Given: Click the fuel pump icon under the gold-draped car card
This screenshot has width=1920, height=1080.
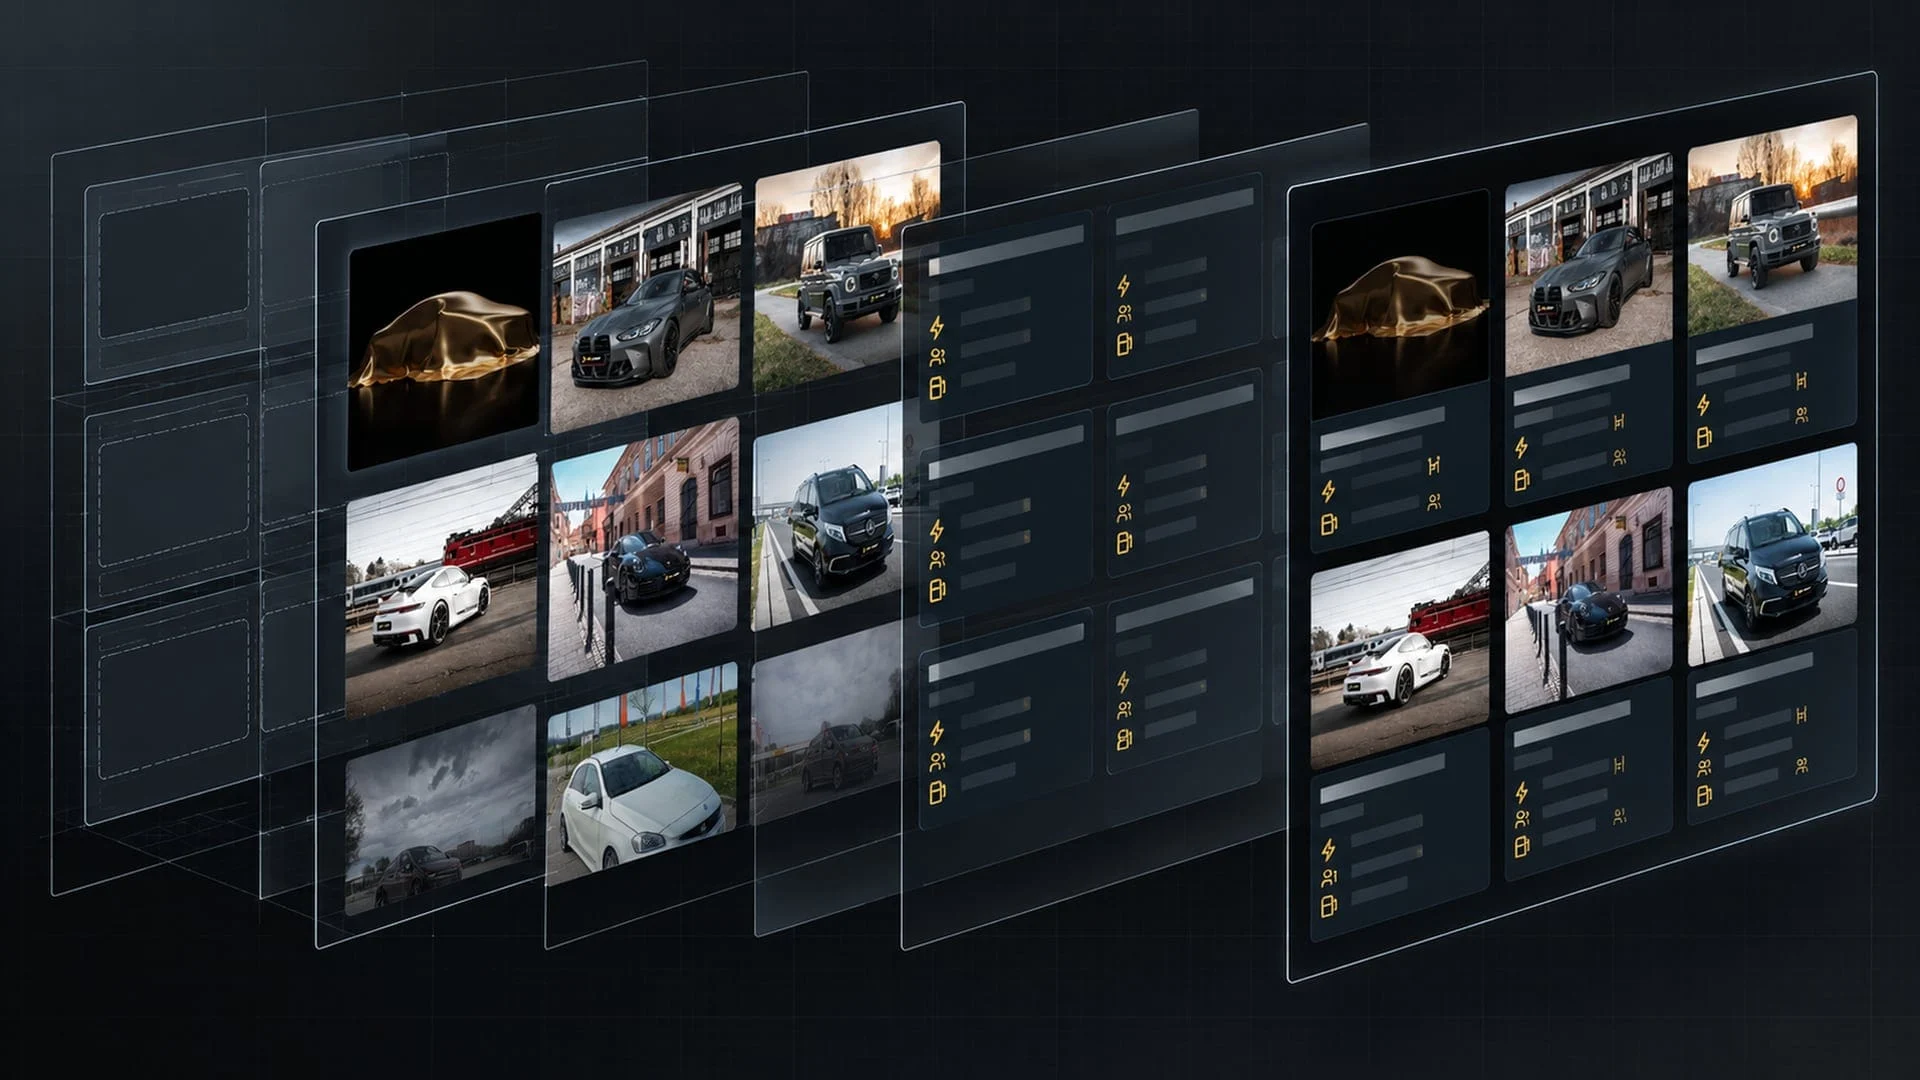Looking at the screenshot, I should (x=1329, y=523).
